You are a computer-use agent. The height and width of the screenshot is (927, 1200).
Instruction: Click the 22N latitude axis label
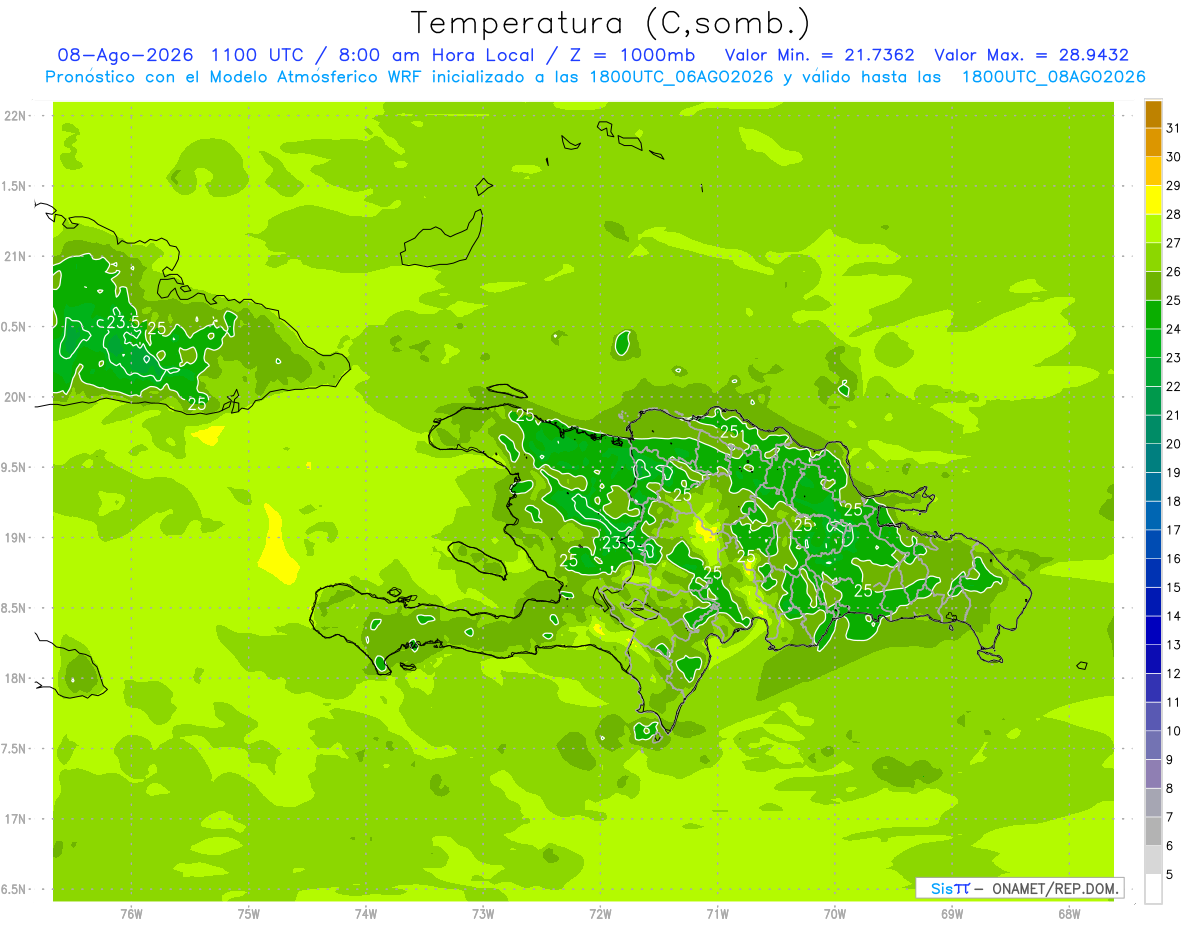[x=15, y=116]
